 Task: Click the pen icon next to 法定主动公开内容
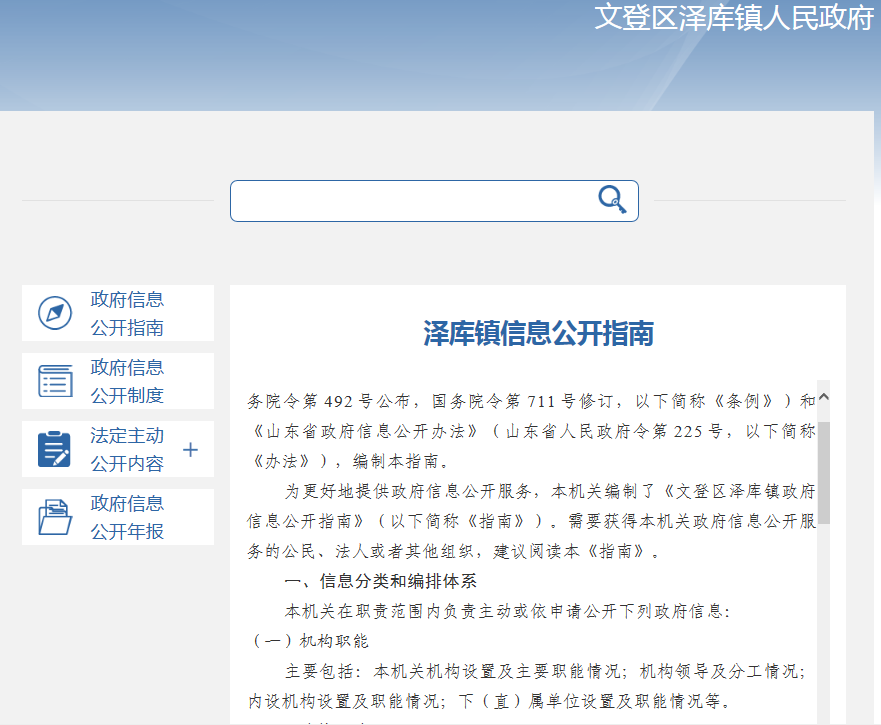[53, 448]
